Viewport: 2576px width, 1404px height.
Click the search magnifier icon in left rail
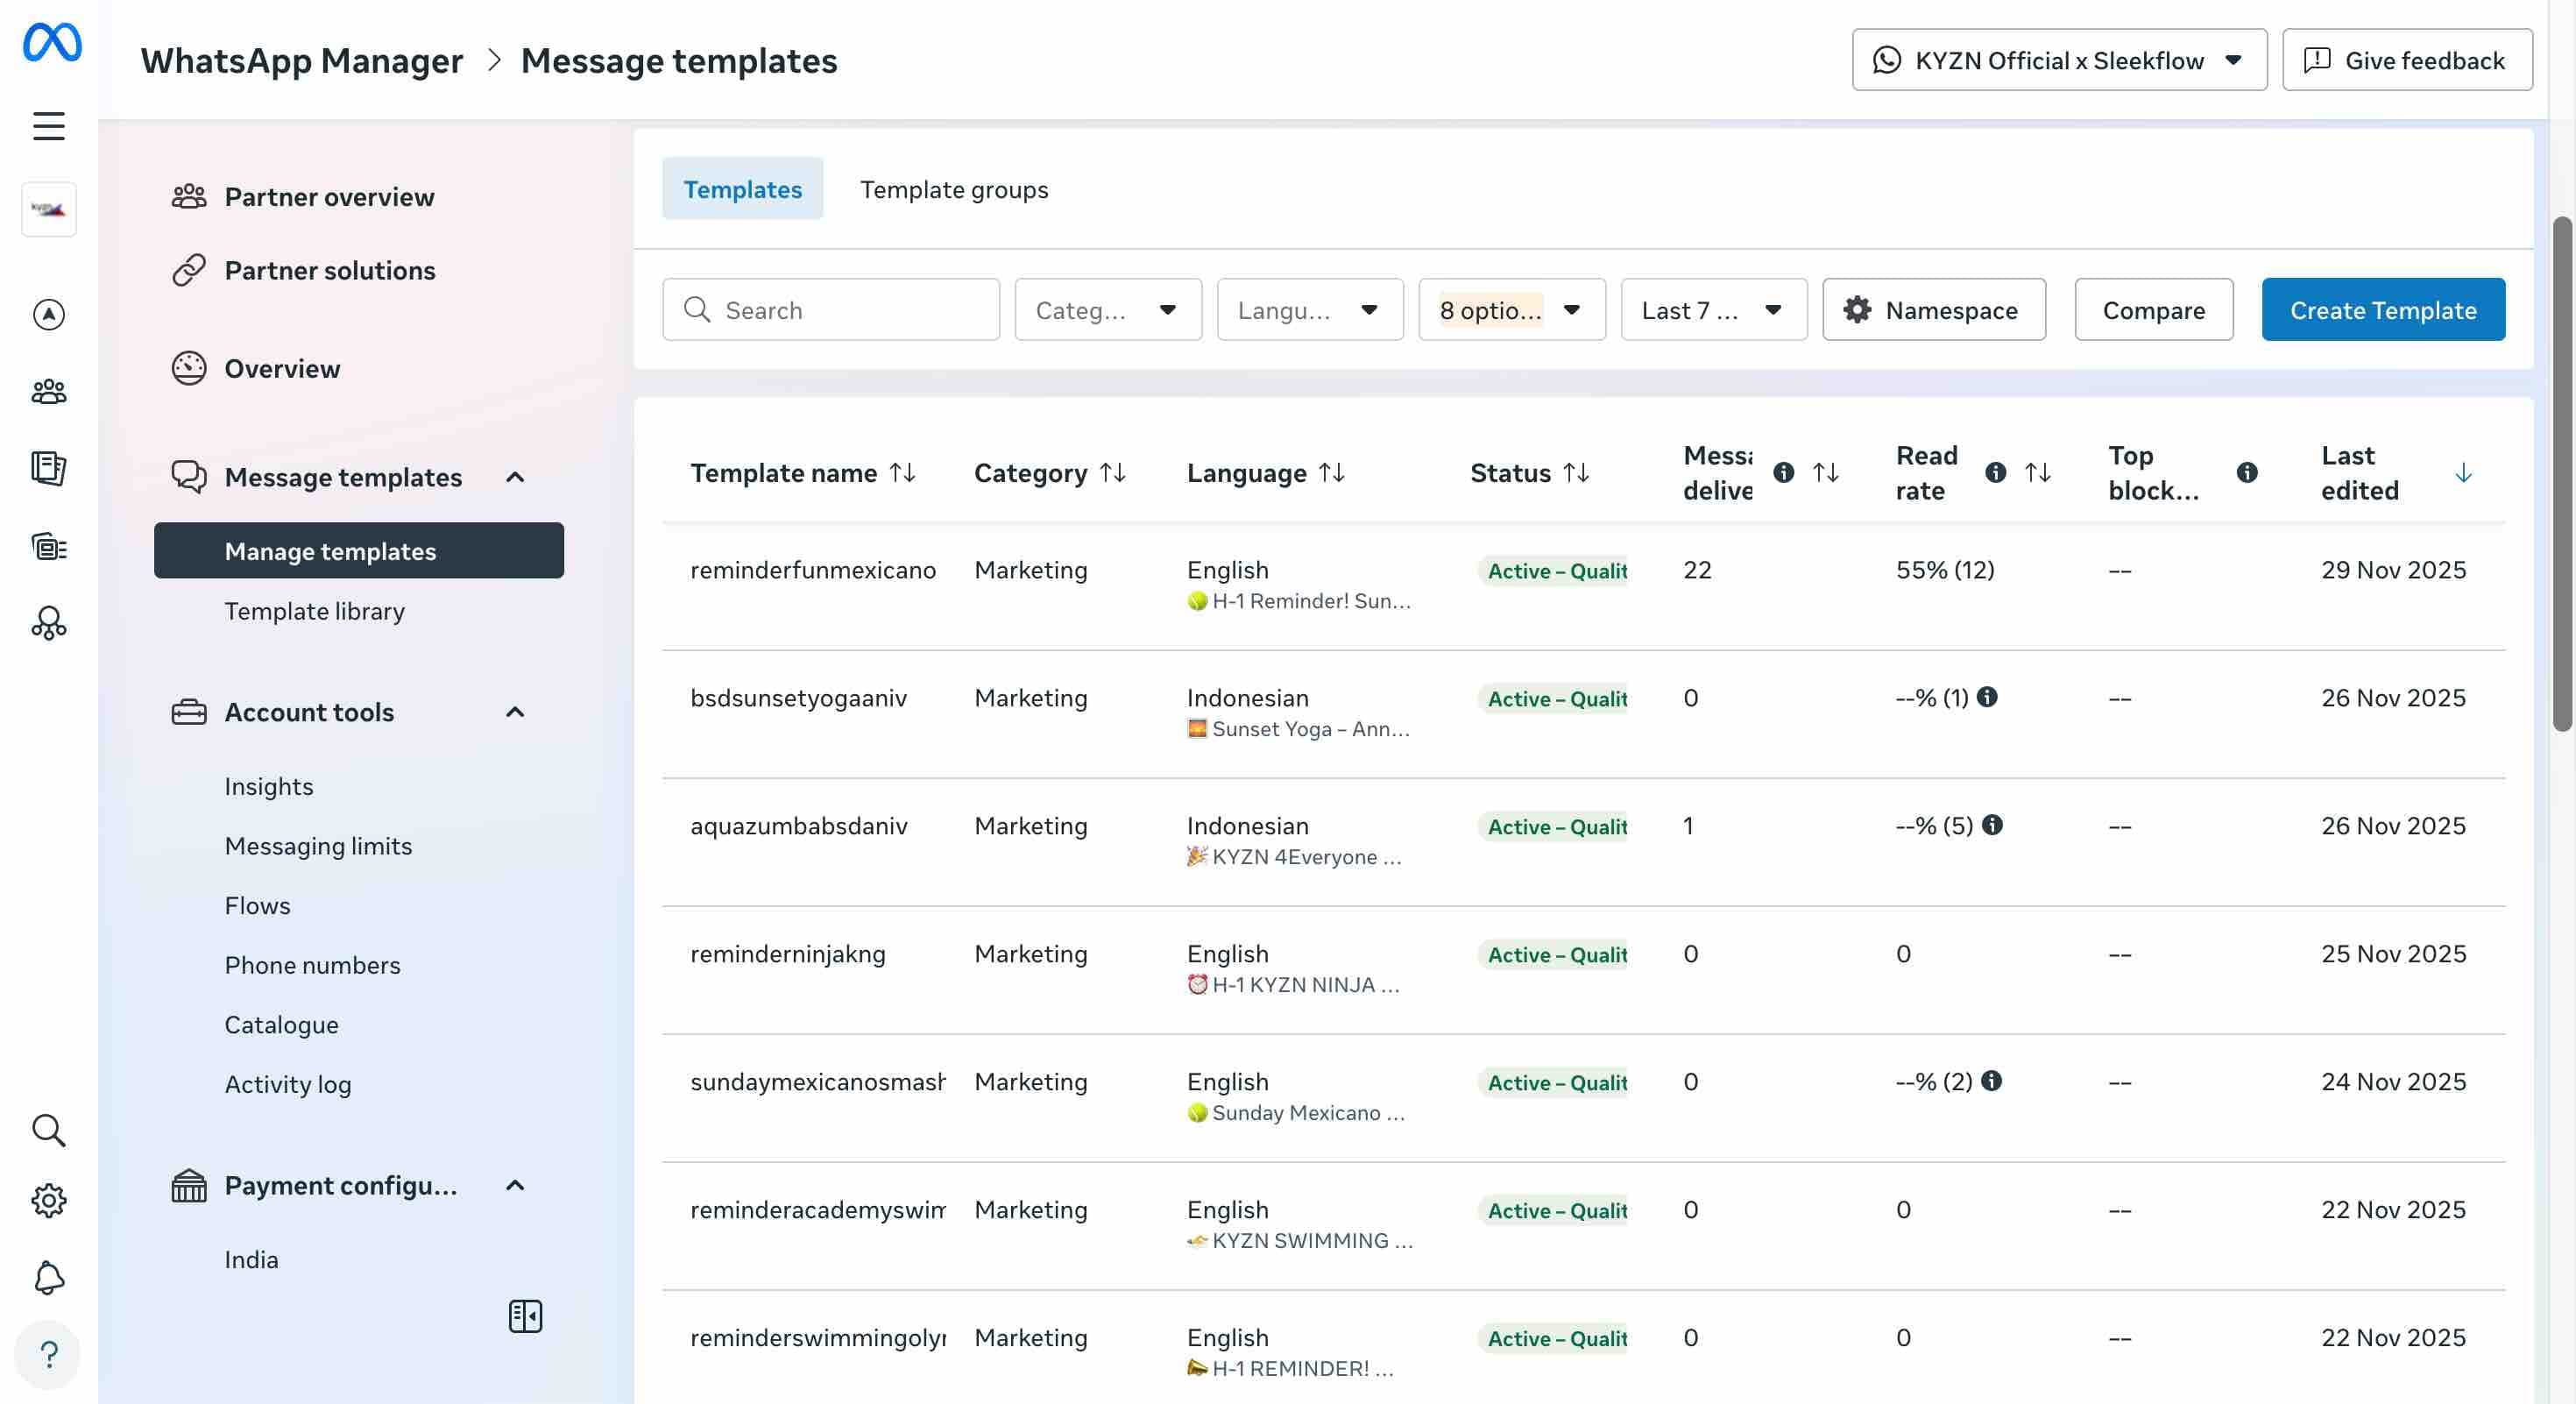coord(49,1130)
